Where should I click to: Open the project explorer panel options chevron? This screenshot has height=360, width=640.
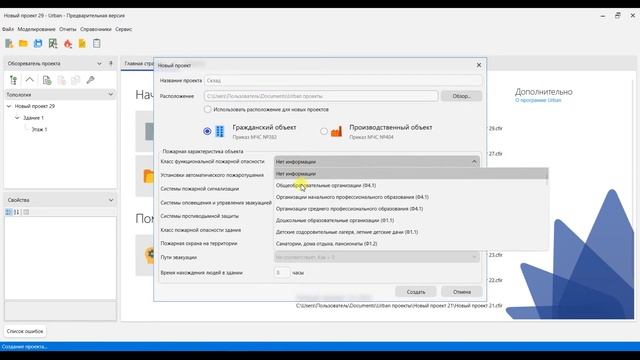pos(99,63)
